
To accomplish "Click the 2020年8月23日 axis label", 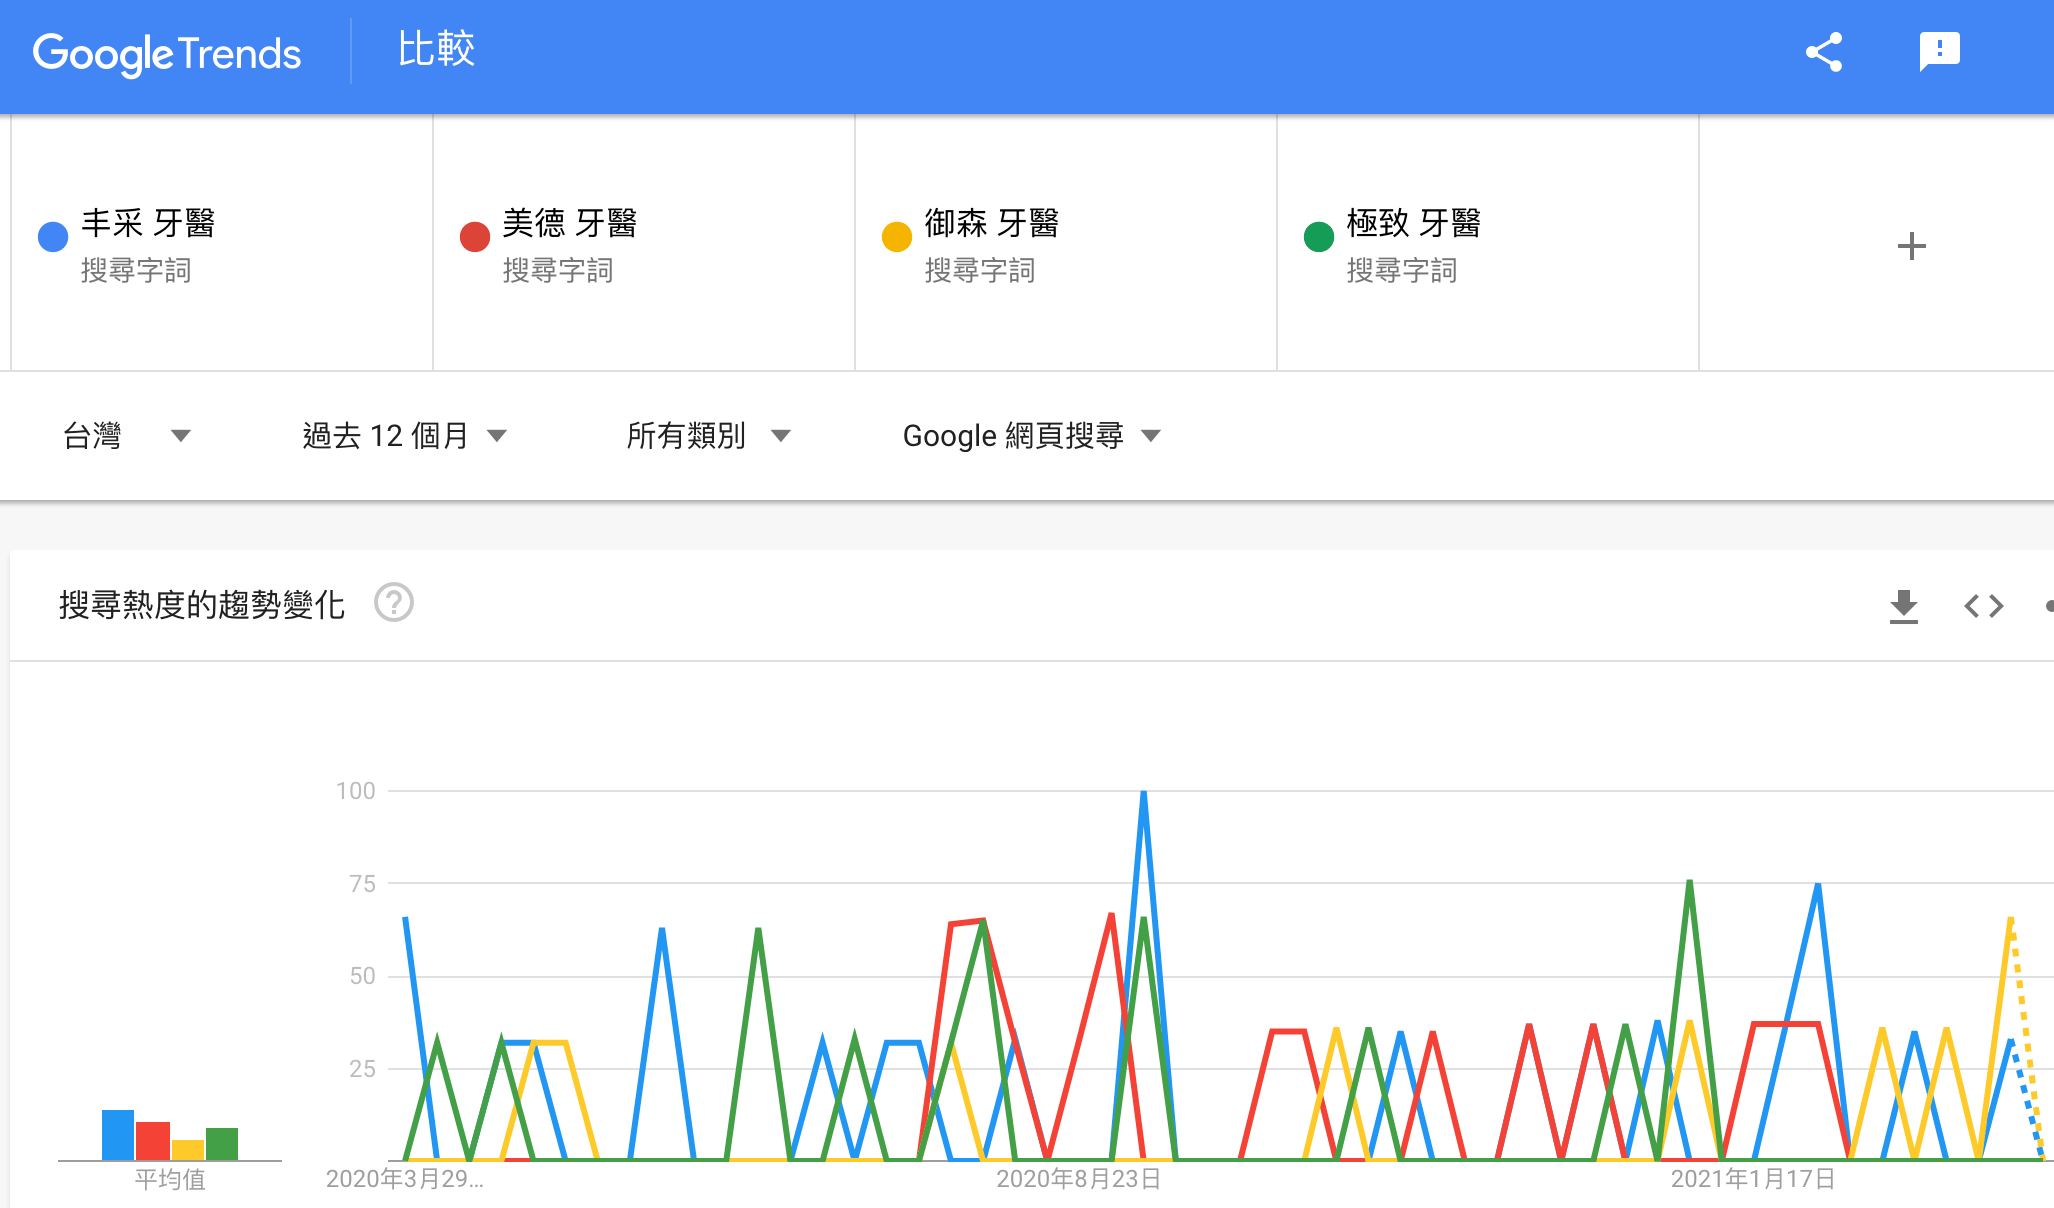I will [1079, 1179].
